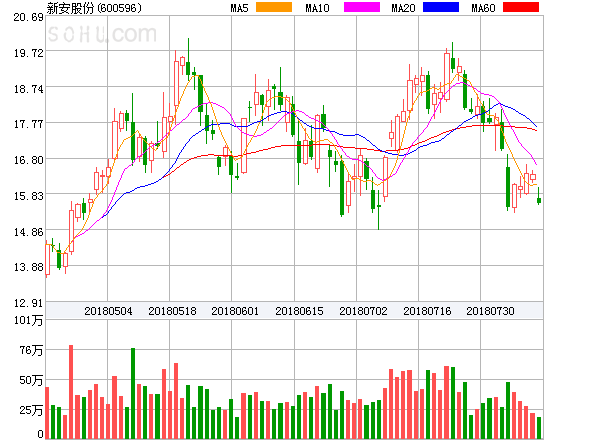Click the 19.72 price axis label
Screen dimensions: 600x440
tap(28, 53)
